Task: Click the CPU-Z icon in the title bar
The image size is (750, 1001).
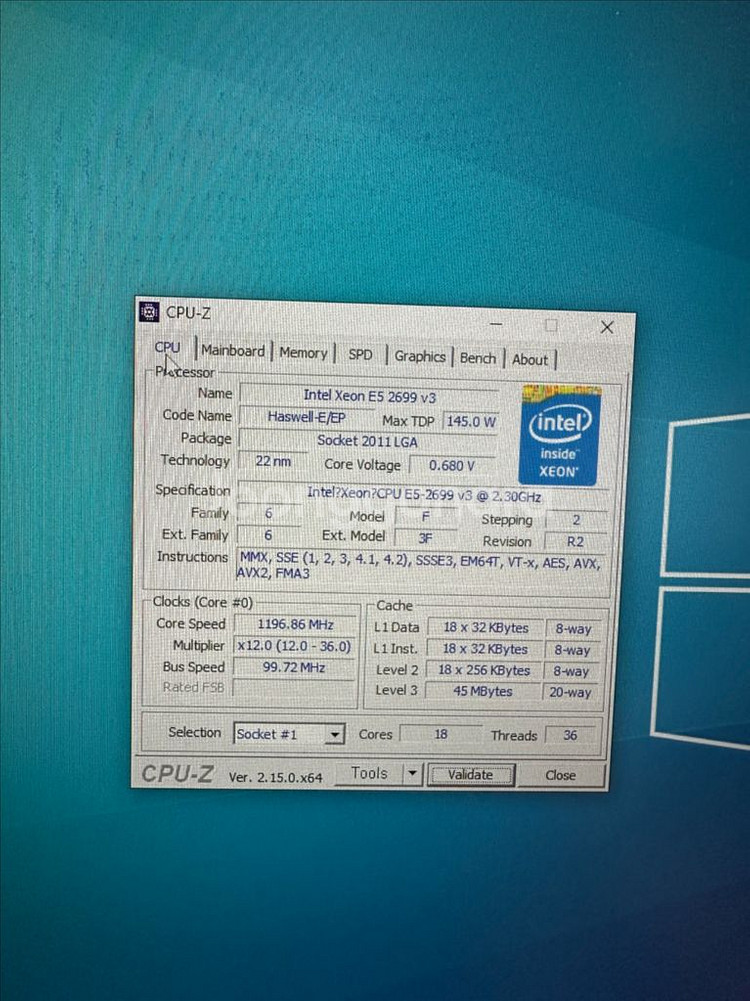Action: (149, 312)
